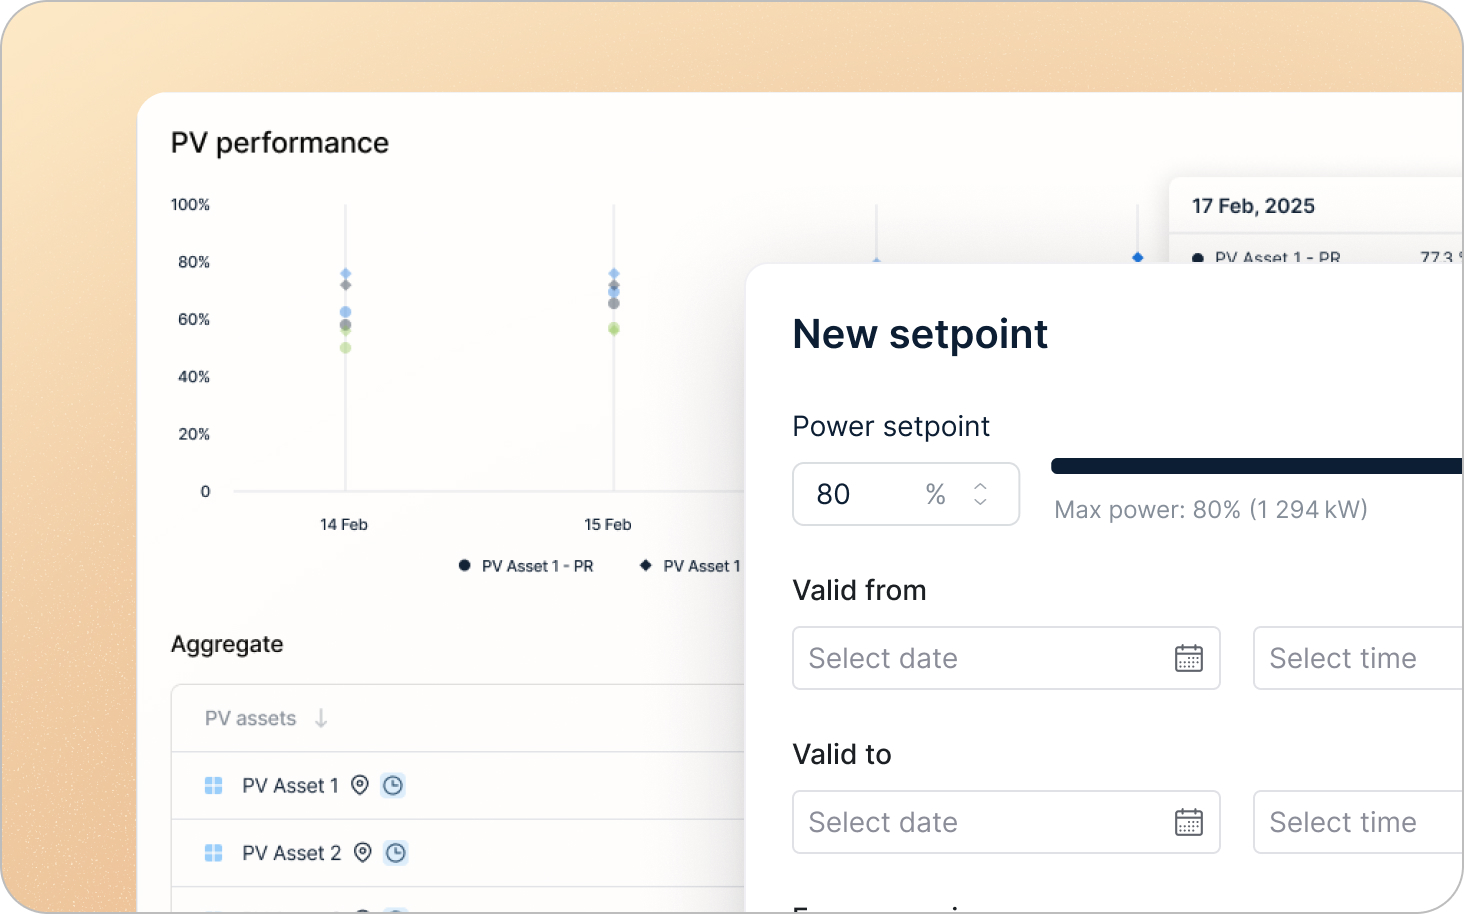Click the location pin beside PV Asset 2
This screenshot has height=914, width=1464.
360,852
